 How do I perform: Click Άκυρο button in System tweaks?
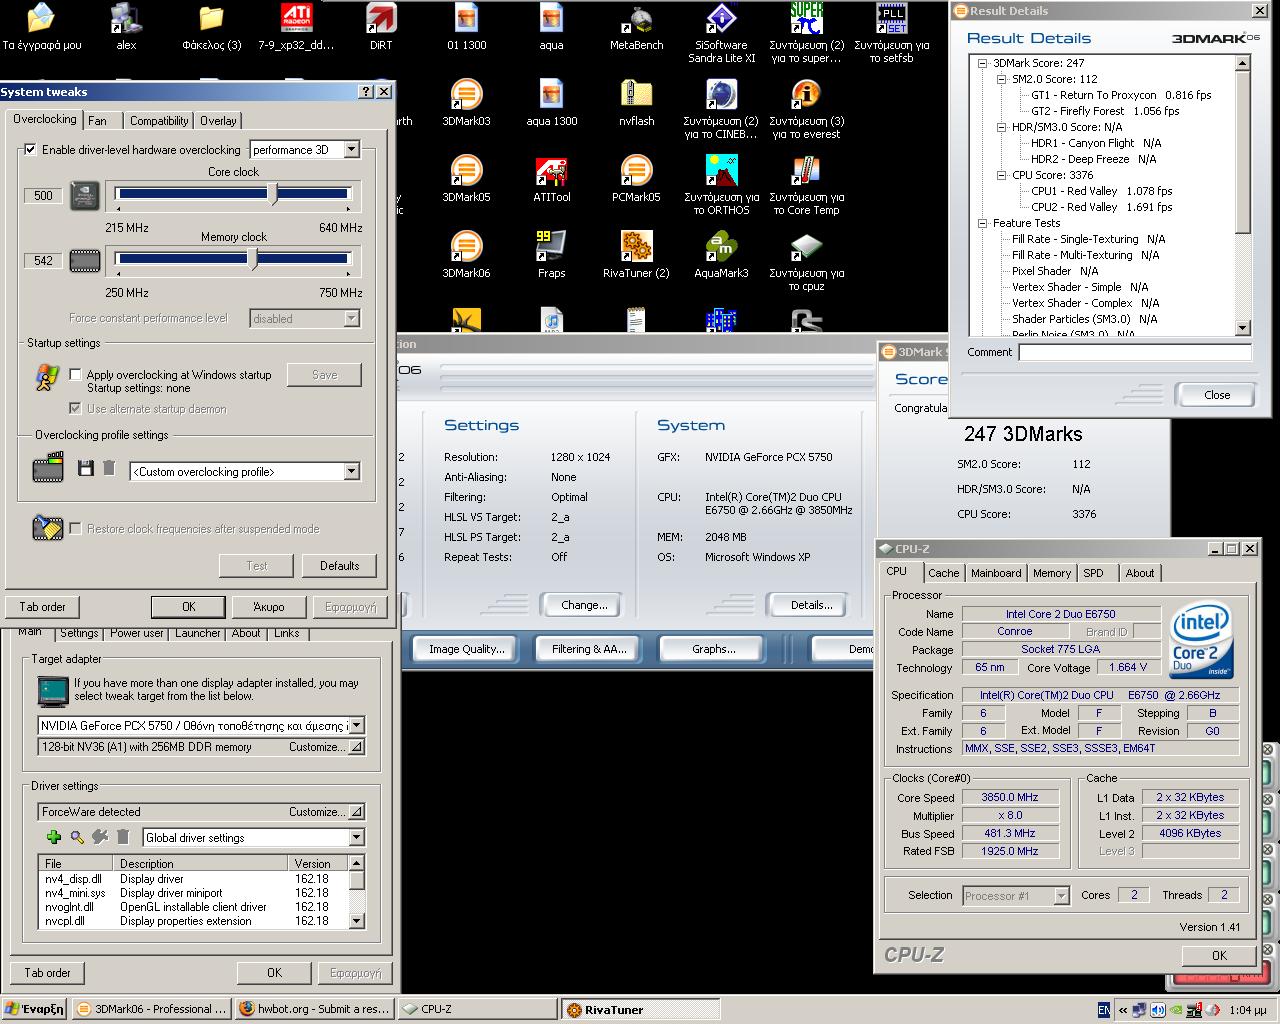pos(269,607)
